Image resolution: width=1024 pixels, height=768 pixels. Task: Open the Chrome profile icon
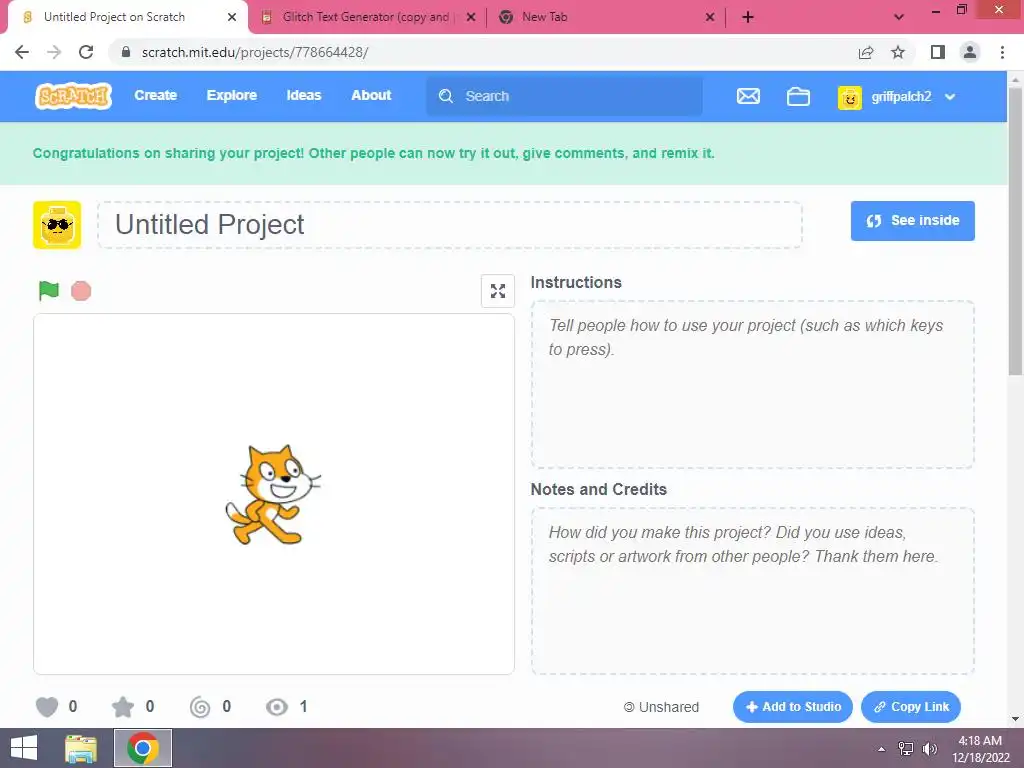click(970, 52)
